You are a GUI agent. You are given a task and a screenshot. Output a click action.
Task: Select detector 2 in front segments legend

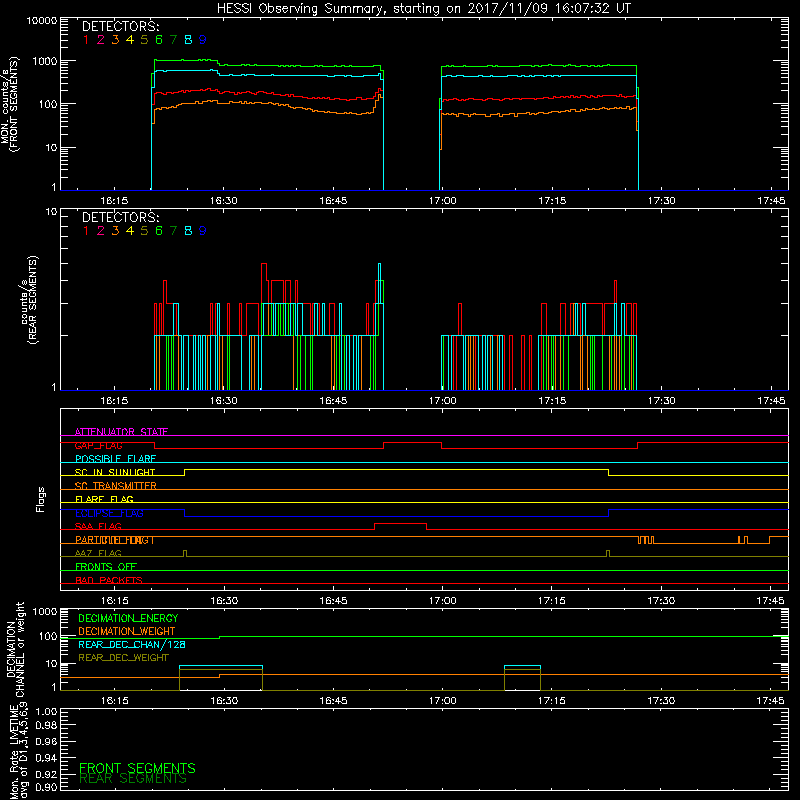tap(101, 40)
